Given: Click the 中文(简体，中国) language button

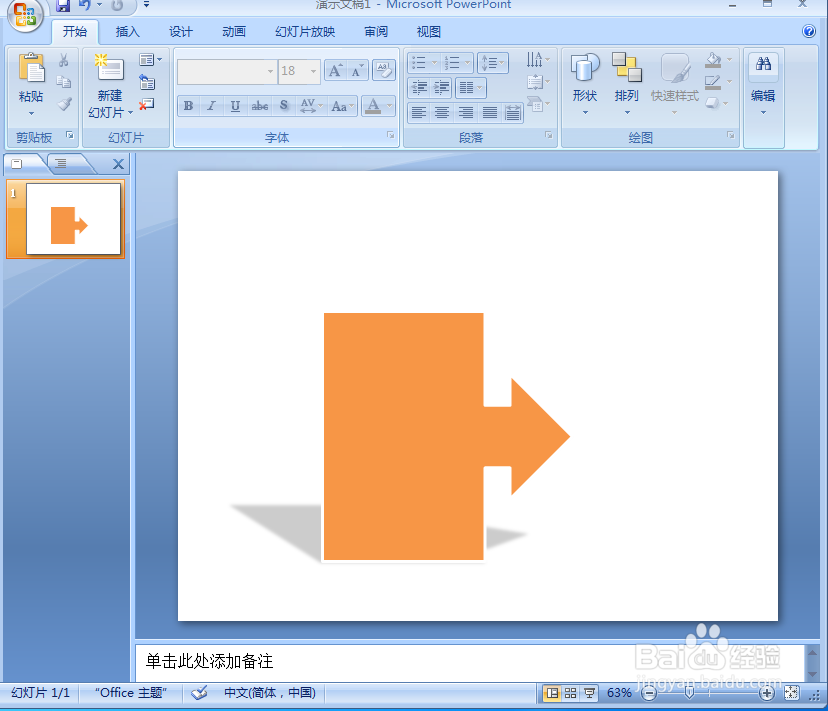Looking at the screenshot, I should click(x=270, y=693).
